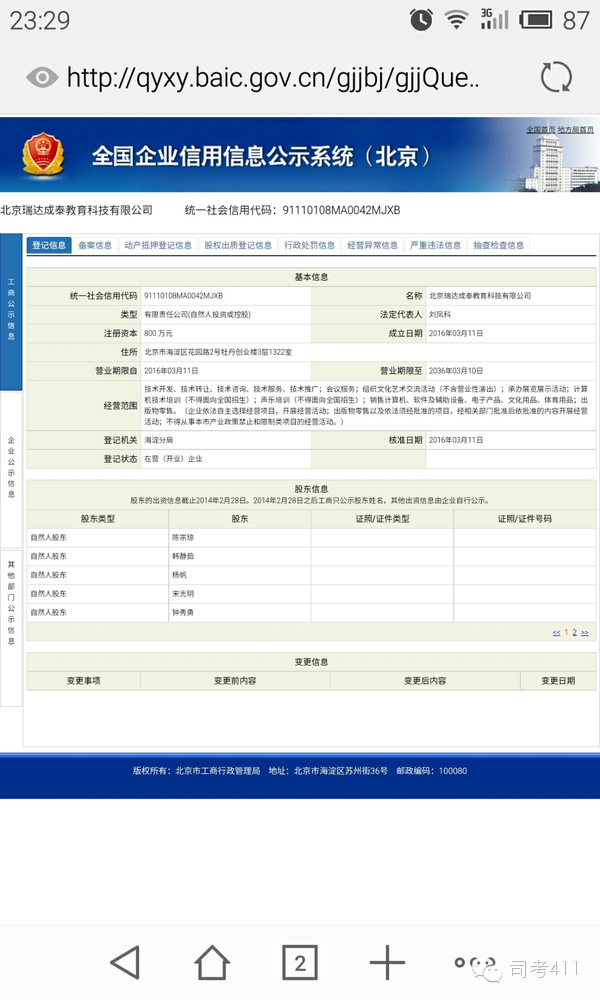
Task: Reload the page with the refresh icon
Action: pos(556,77)
